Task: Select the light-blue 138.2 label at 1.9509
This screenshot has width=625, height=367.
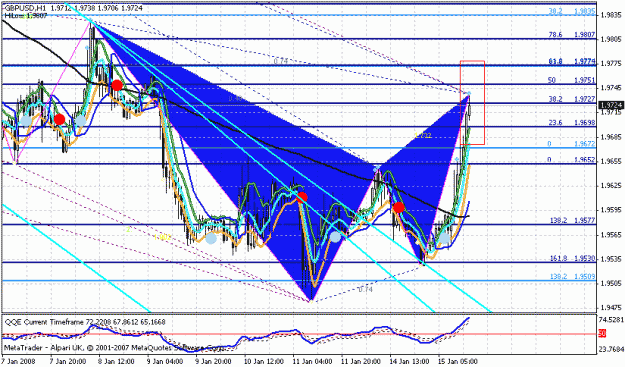Action: (573, 276)
